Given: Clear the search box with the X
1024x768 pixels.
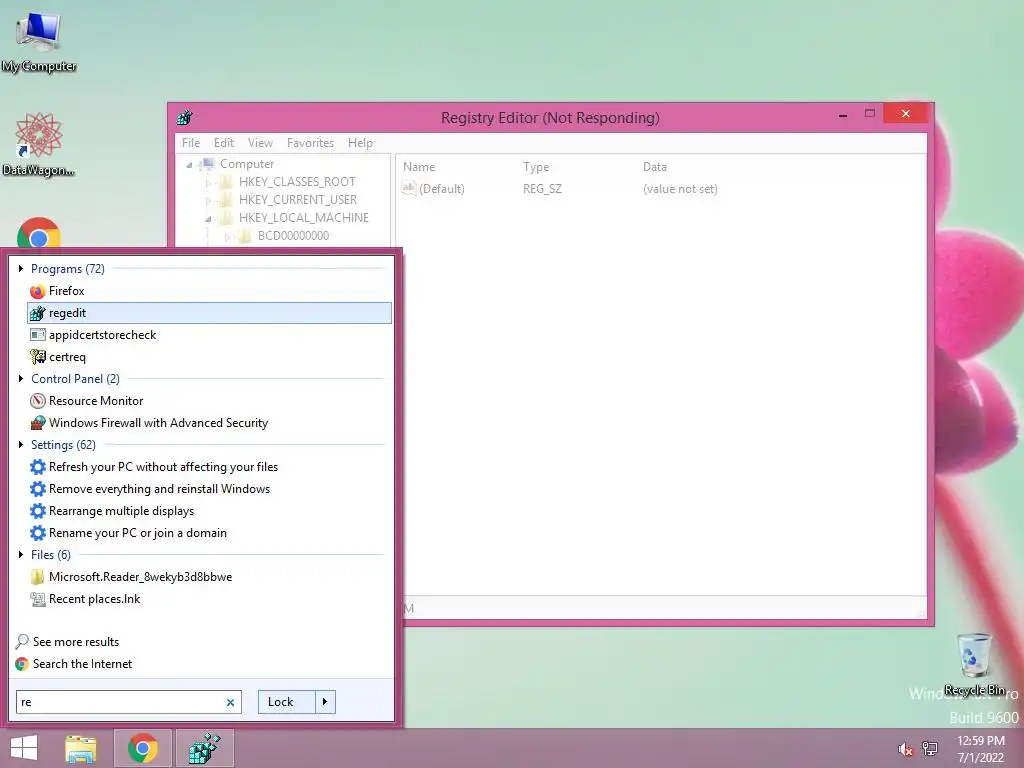Looking at the screenshot, I should pyautogui.click(x=230, y=703).
